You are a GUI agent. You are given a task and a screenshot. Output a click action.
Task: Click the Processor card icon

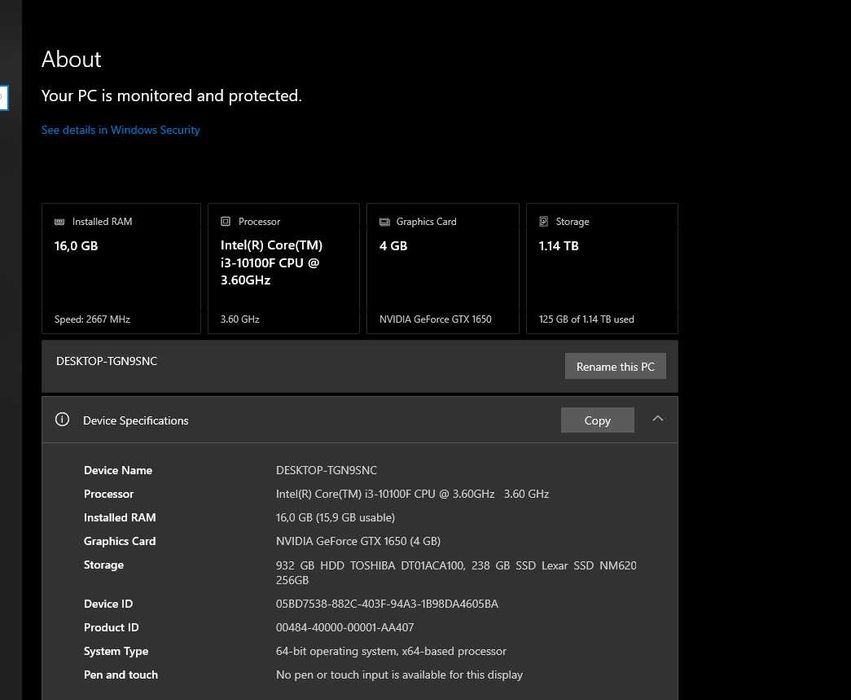227,222
